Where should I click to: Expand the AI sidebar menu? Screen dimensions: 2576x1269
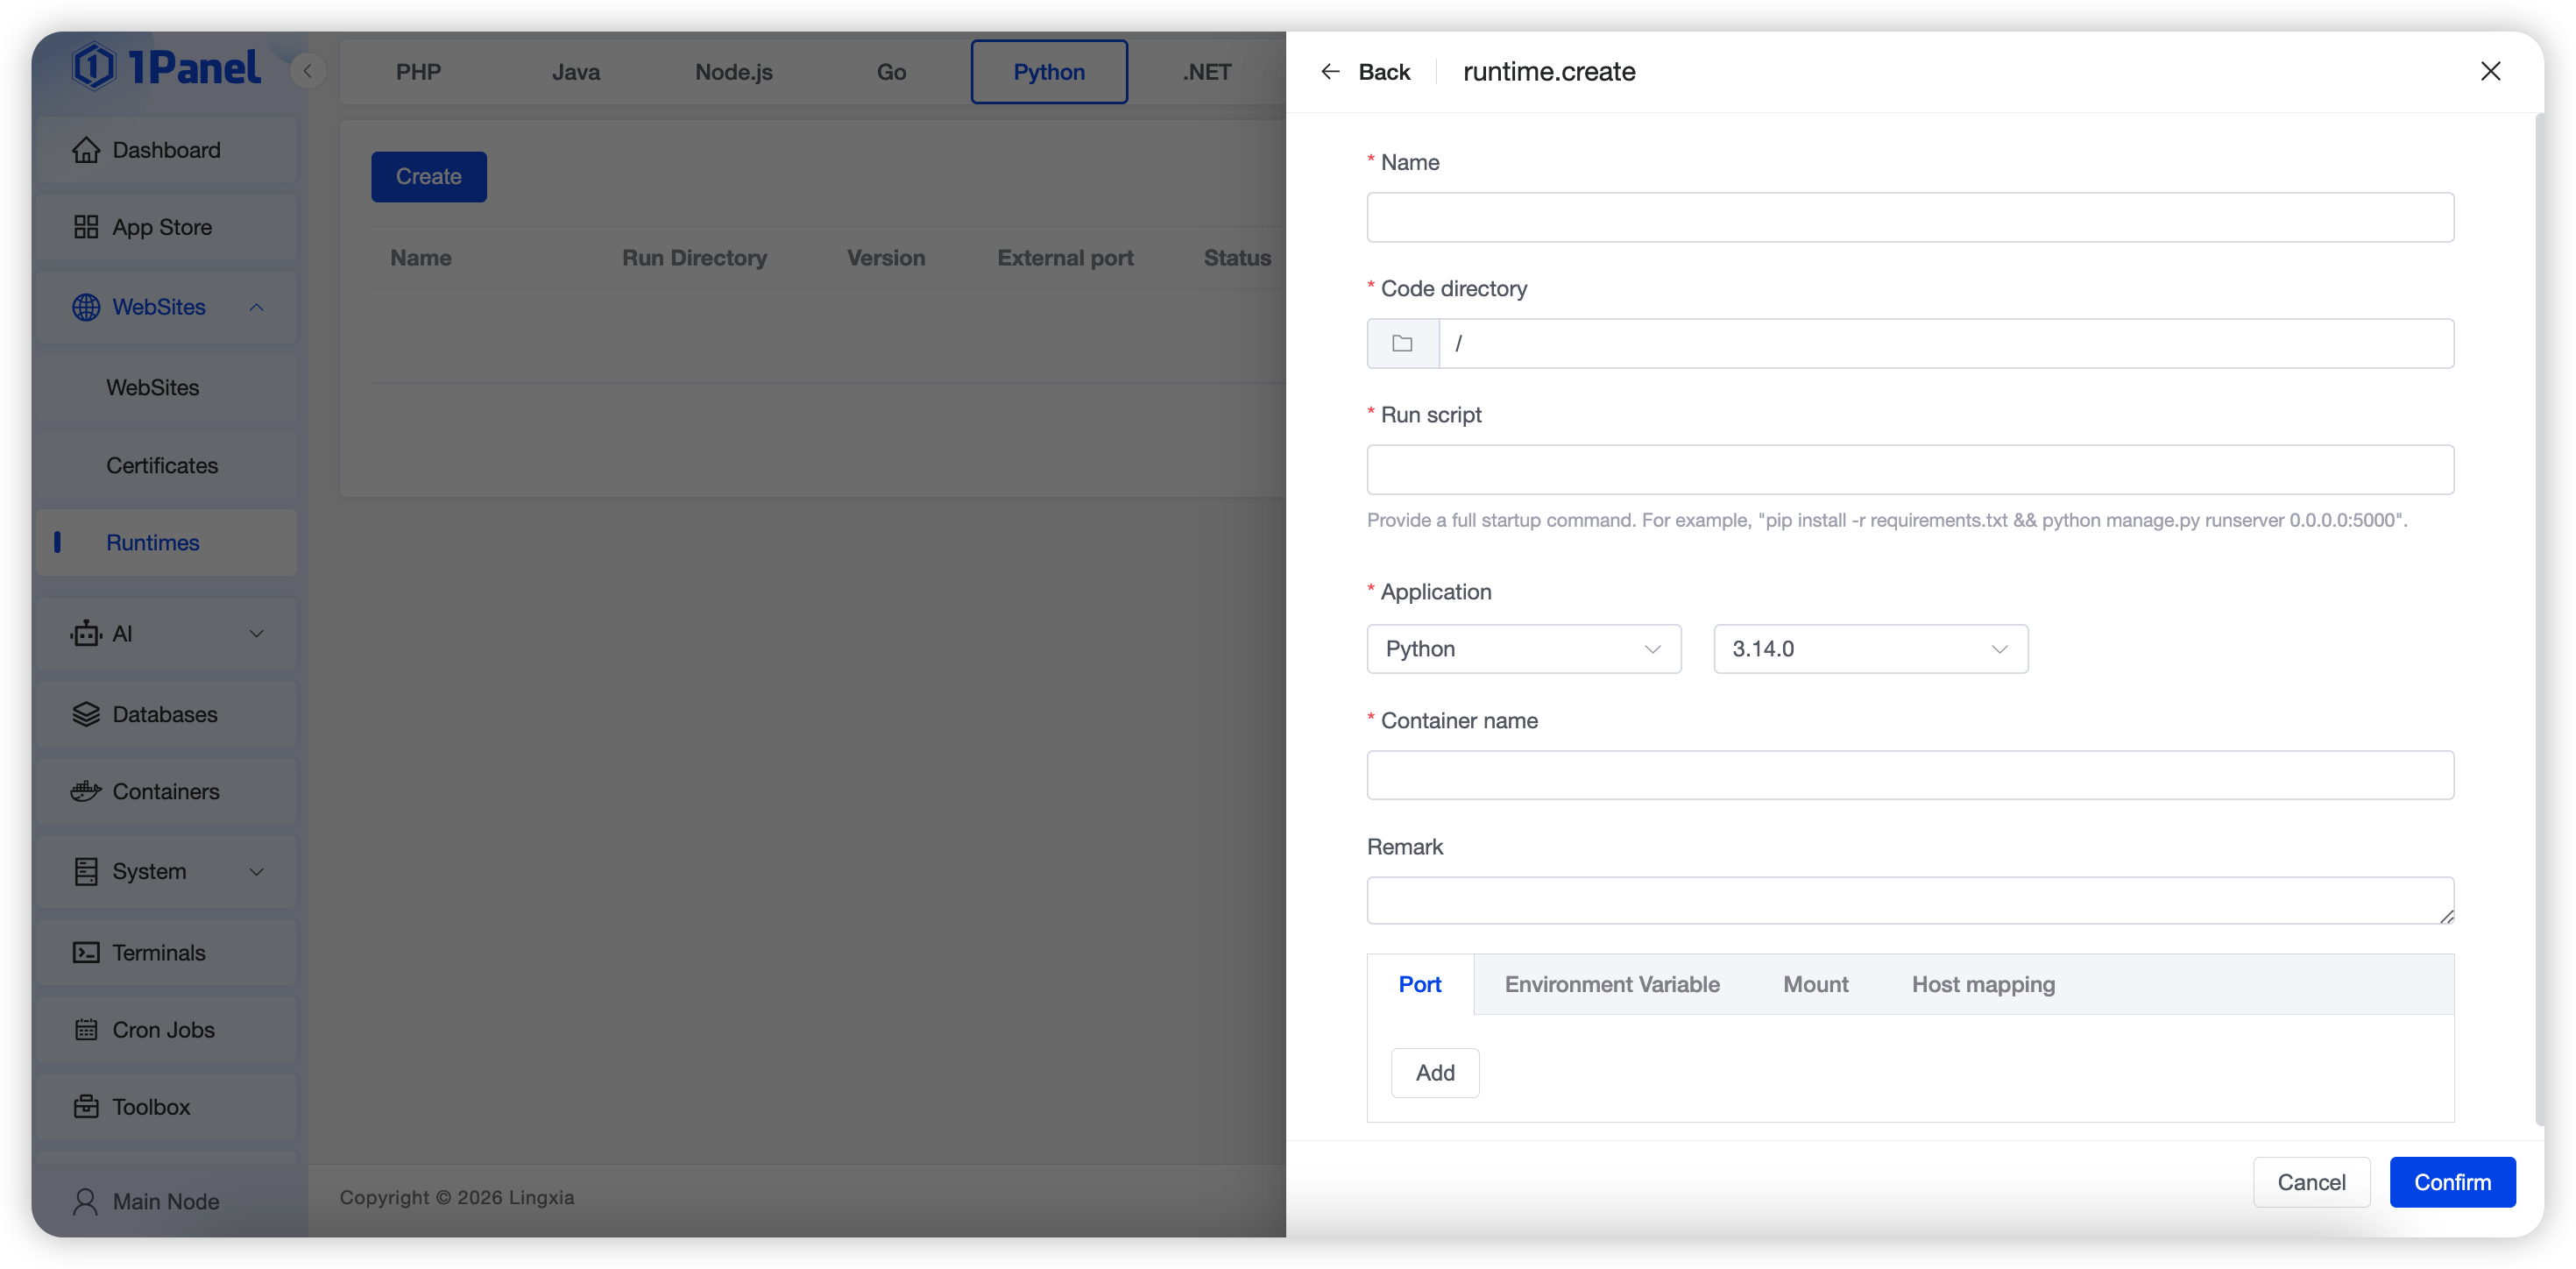point(256,634)
